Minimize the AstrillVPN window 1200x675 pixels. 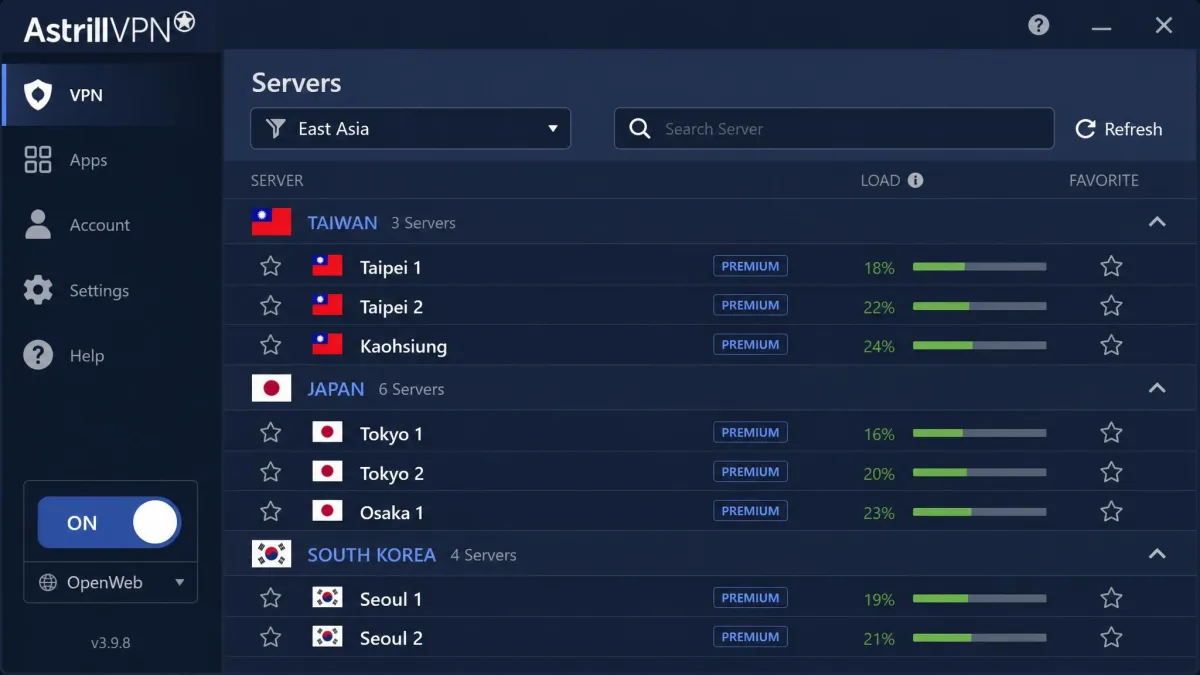[x=1101, y=27]
